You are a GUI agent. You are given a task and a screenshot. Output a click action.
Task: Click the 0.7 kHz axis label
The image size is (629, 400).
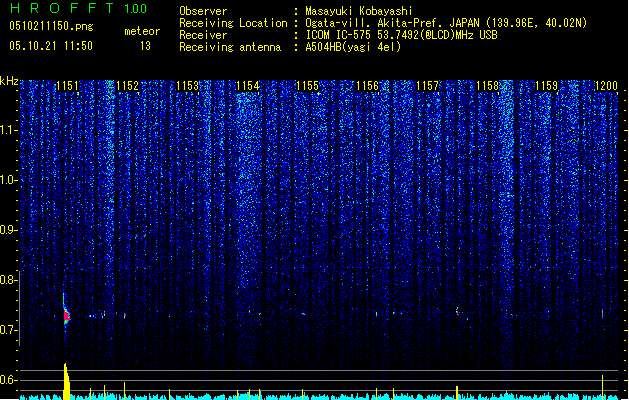[x=8, y=330]
